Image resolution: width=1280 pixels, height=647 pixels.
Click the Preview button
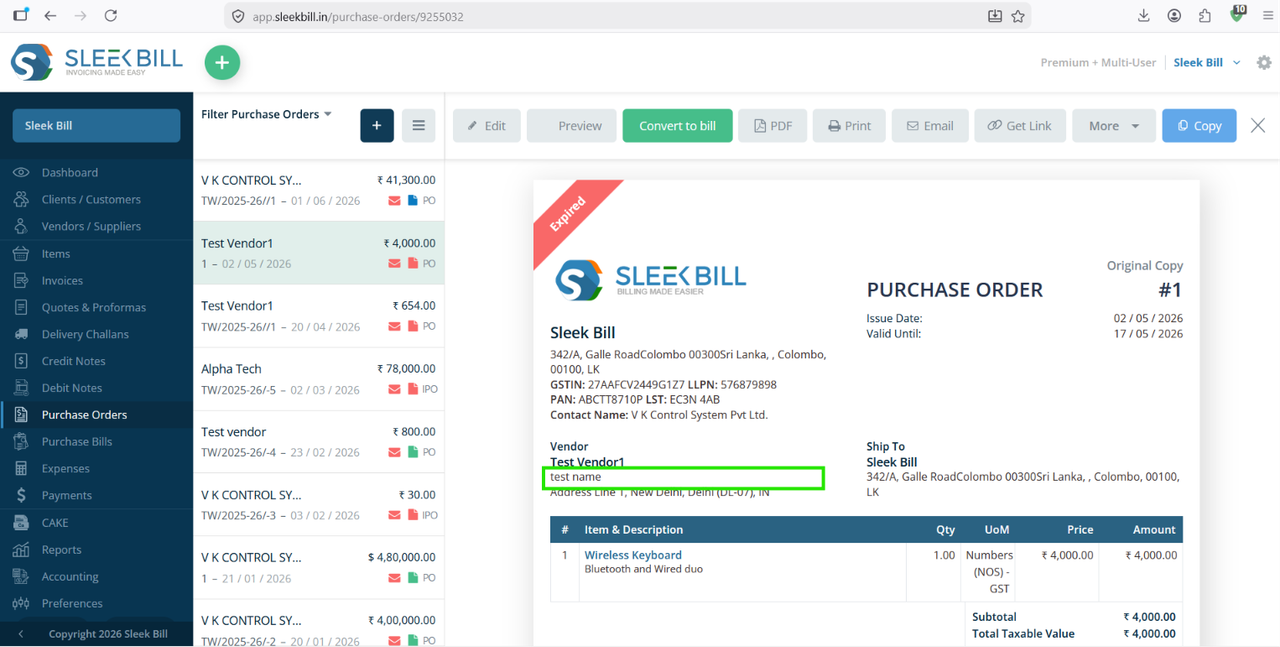(572, 126)
